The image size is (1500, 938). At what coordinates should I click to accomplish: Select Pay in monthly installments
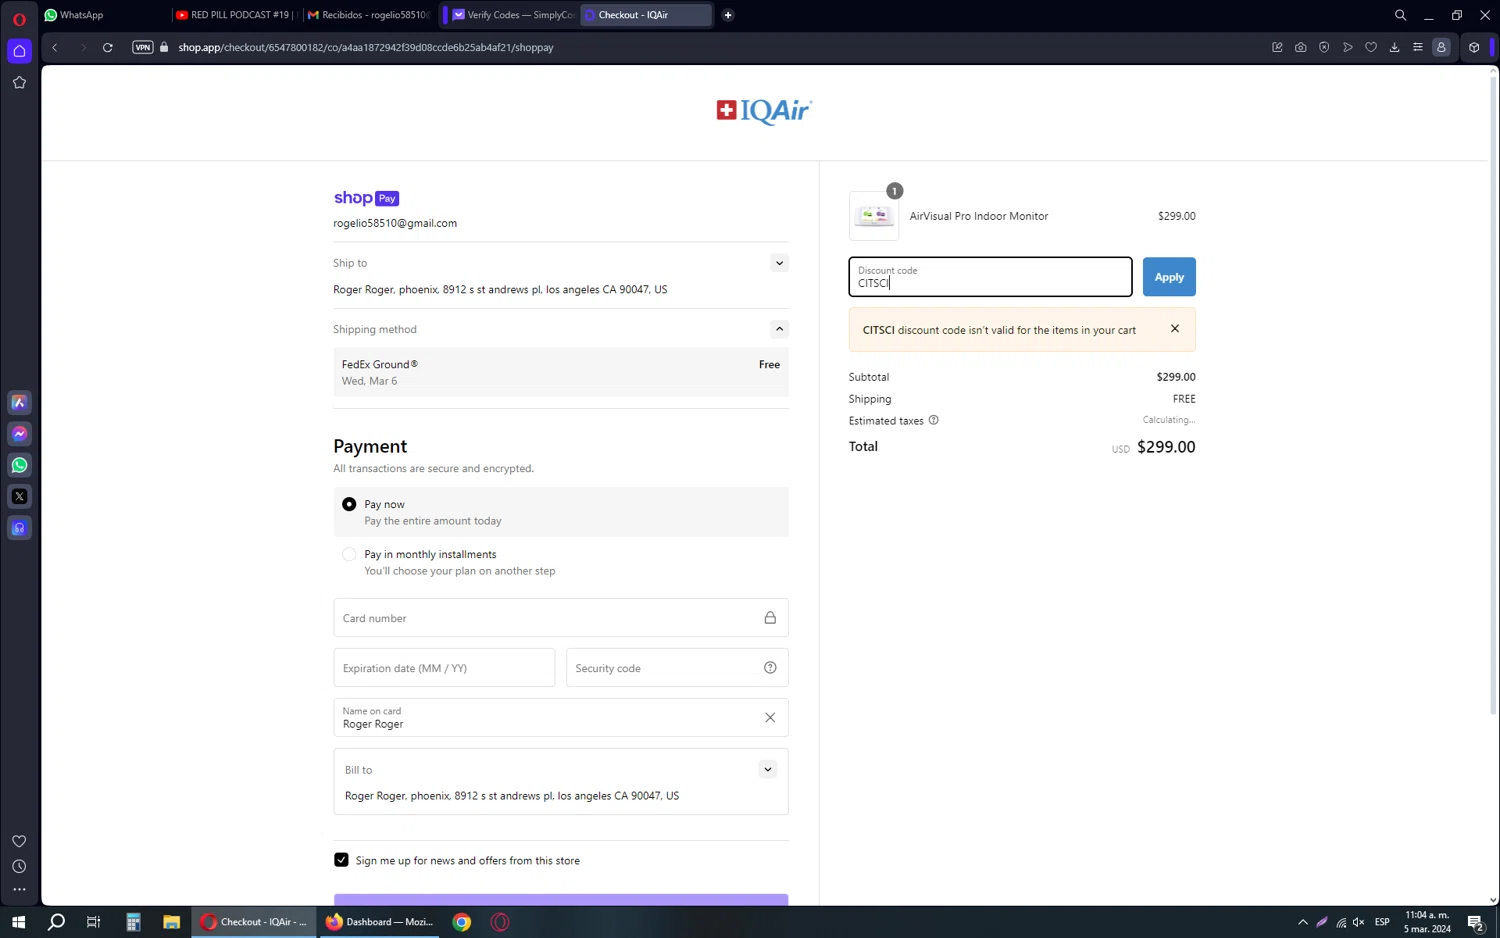(349, 554)
